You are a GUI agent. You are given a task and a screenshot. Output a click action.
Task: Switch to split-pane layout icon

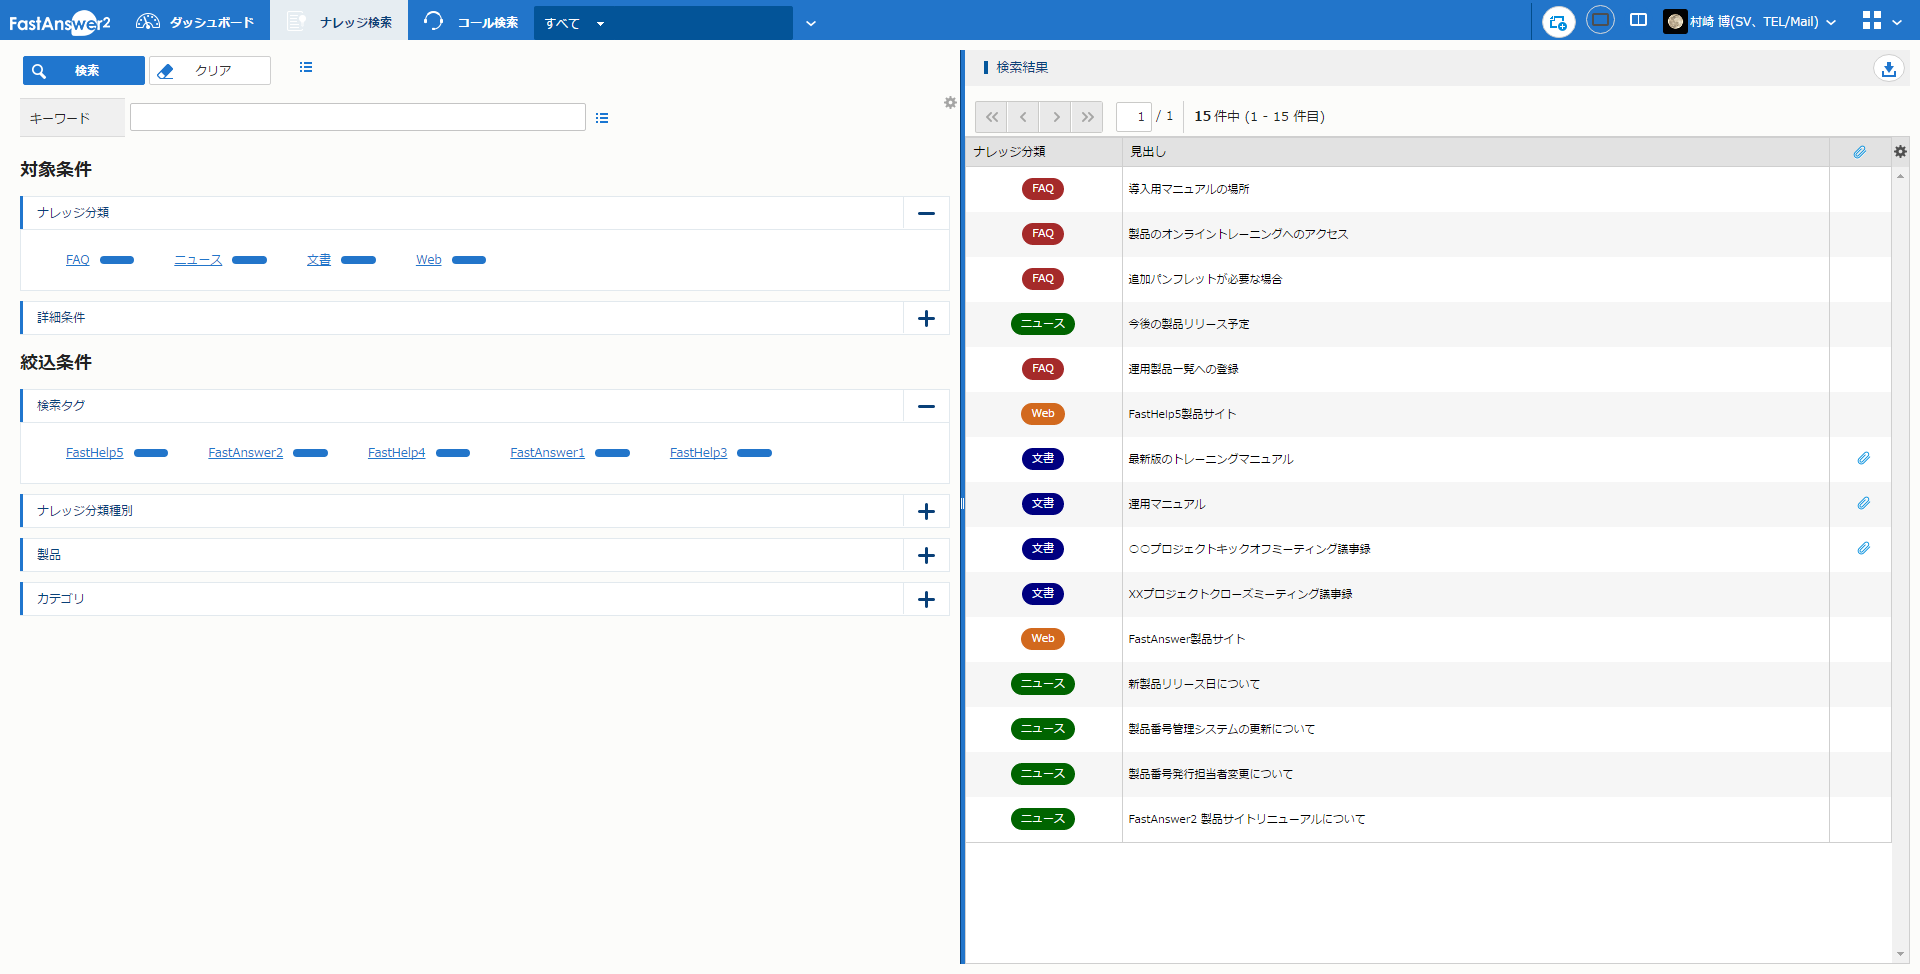click(x=1638, y=20)
